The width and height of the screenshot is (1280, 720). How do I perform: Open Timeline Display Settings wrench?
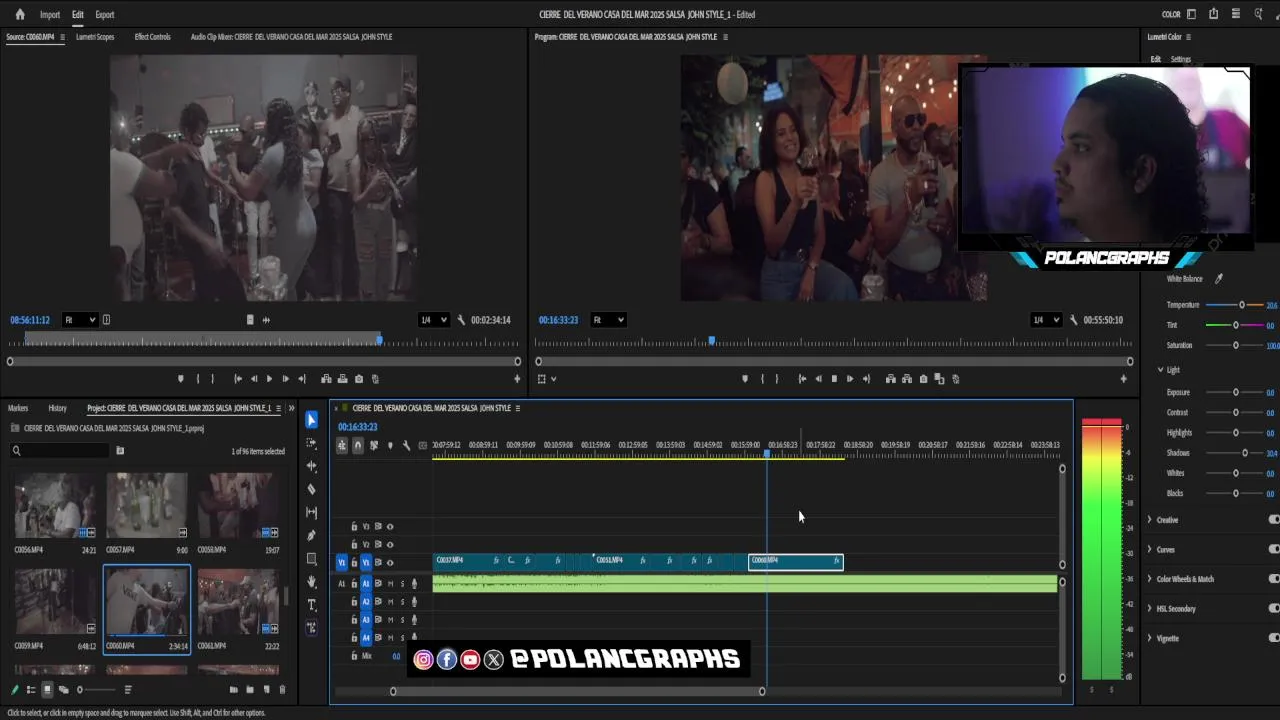click(x=406, y=445)
